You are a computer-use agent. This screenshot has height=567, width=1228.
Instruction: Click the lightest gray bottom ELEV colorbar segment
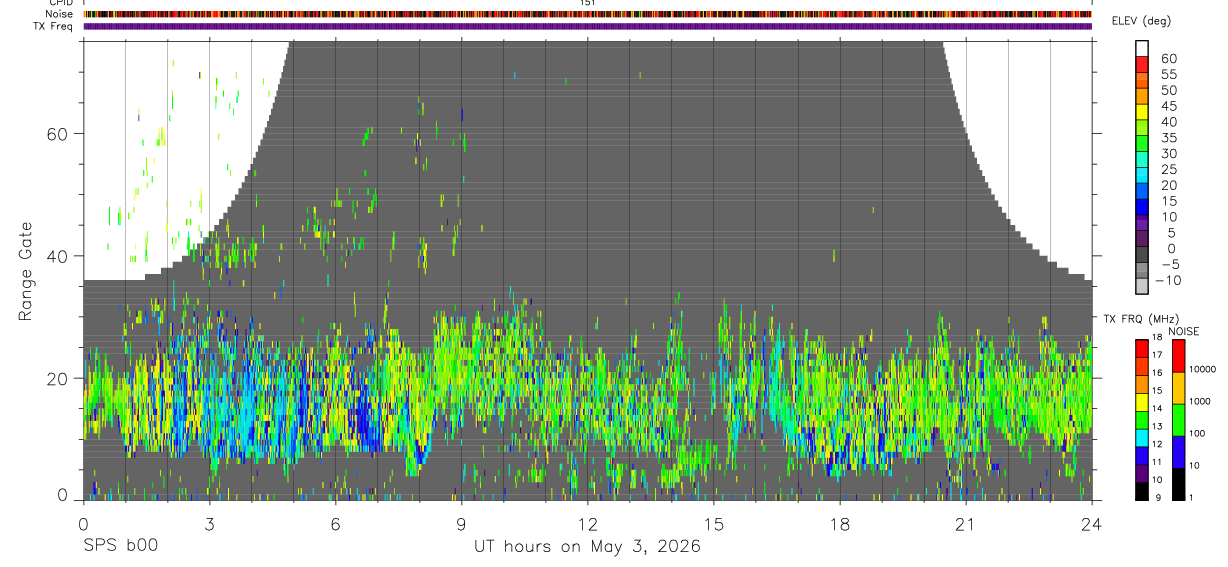1142,285
